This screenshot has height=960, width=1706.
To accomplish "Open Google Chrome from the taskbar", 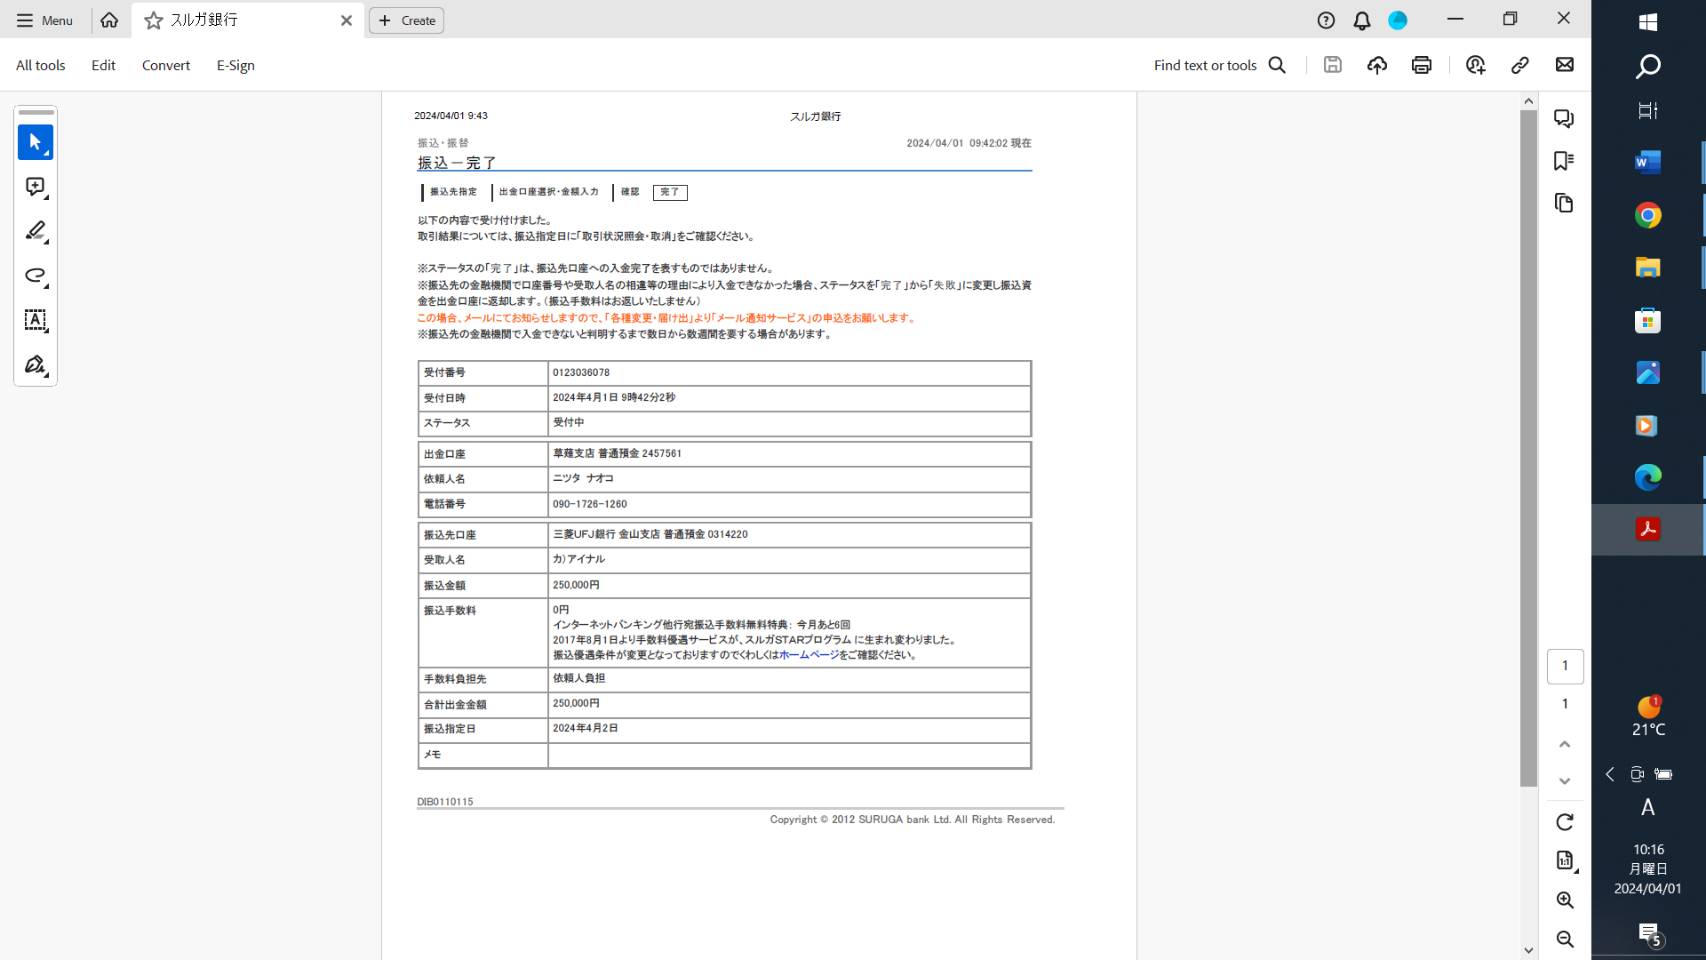I will 1648,215.
